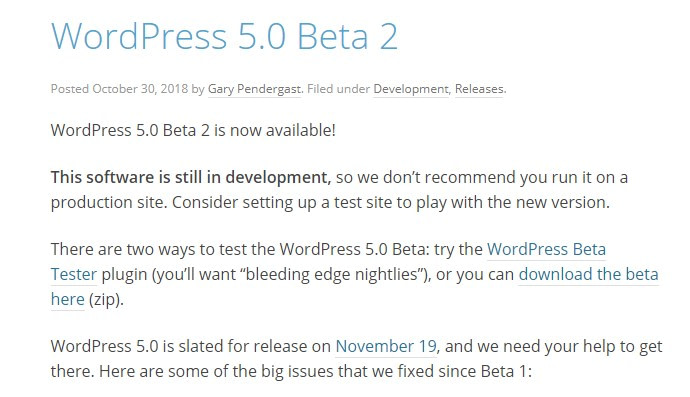The height and width of the screenshot is (397, 690).
Task: Click the October 30, 2018 post date
Action: tap(140, 89)
